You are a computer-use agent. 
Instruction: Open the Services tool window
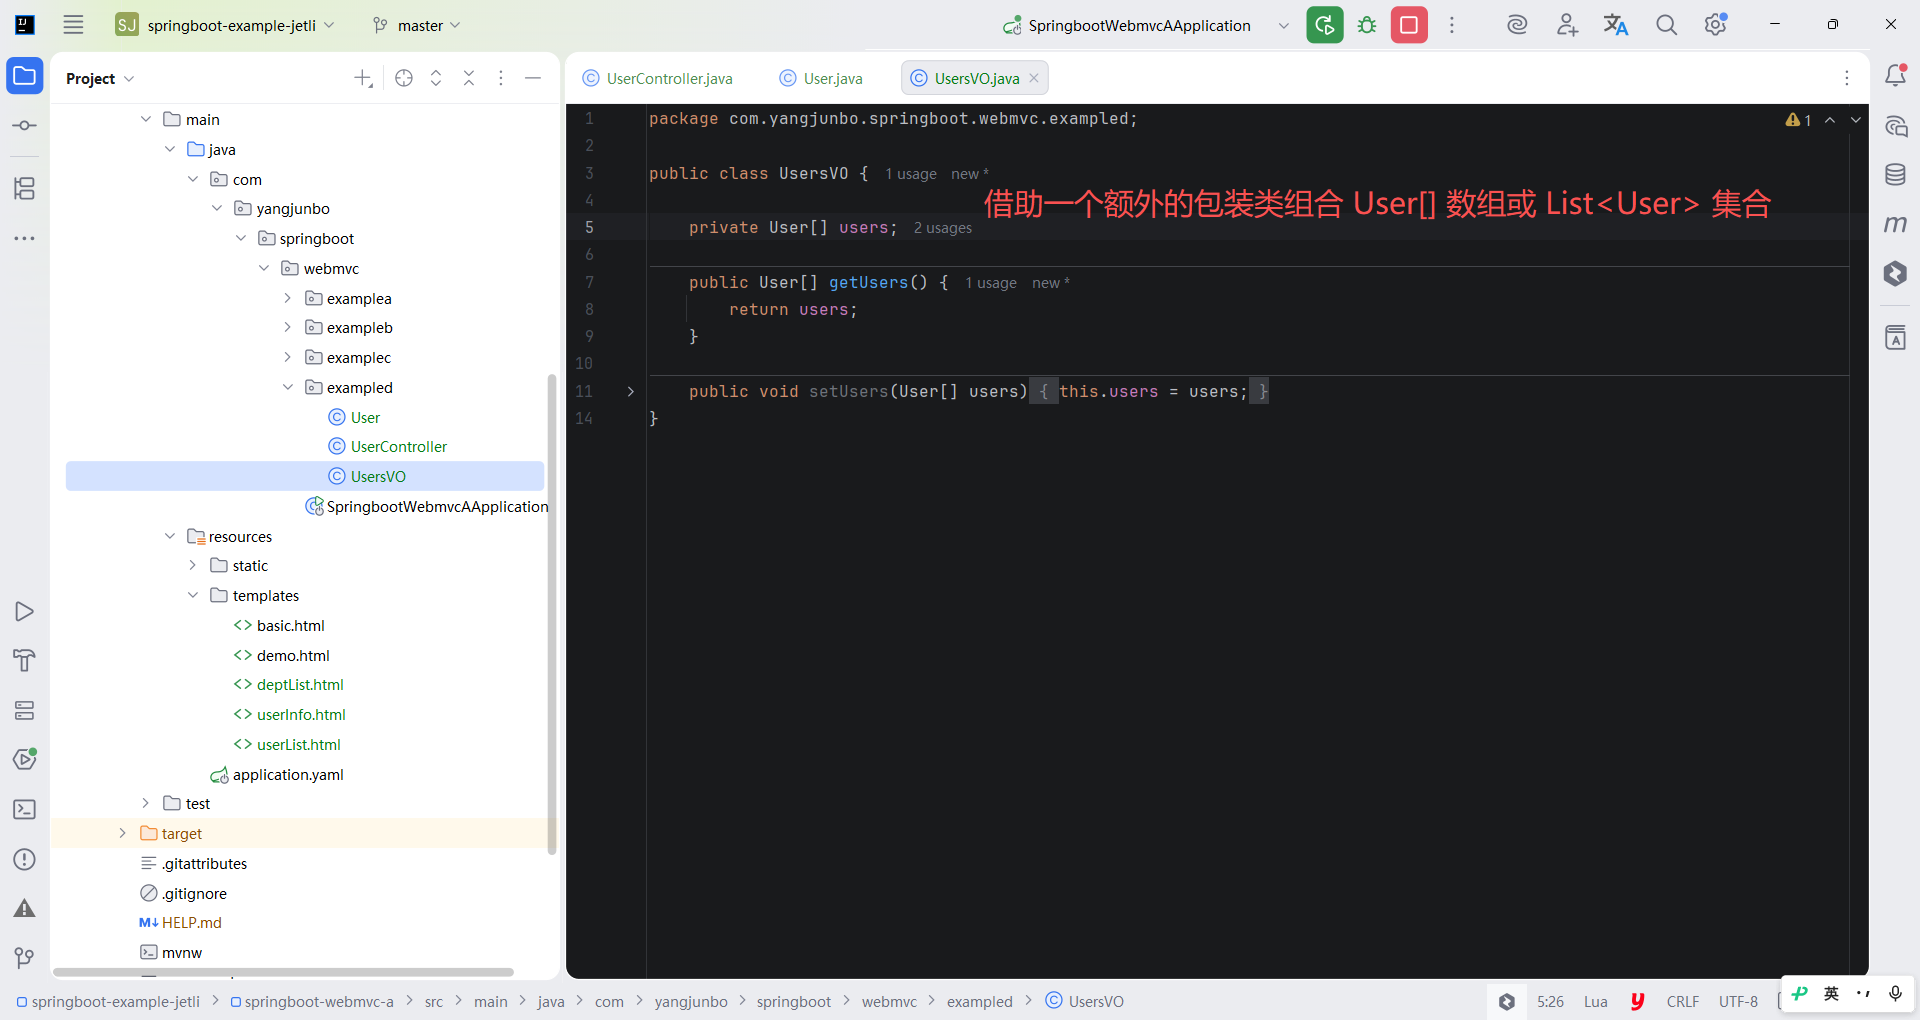[25, 710]
